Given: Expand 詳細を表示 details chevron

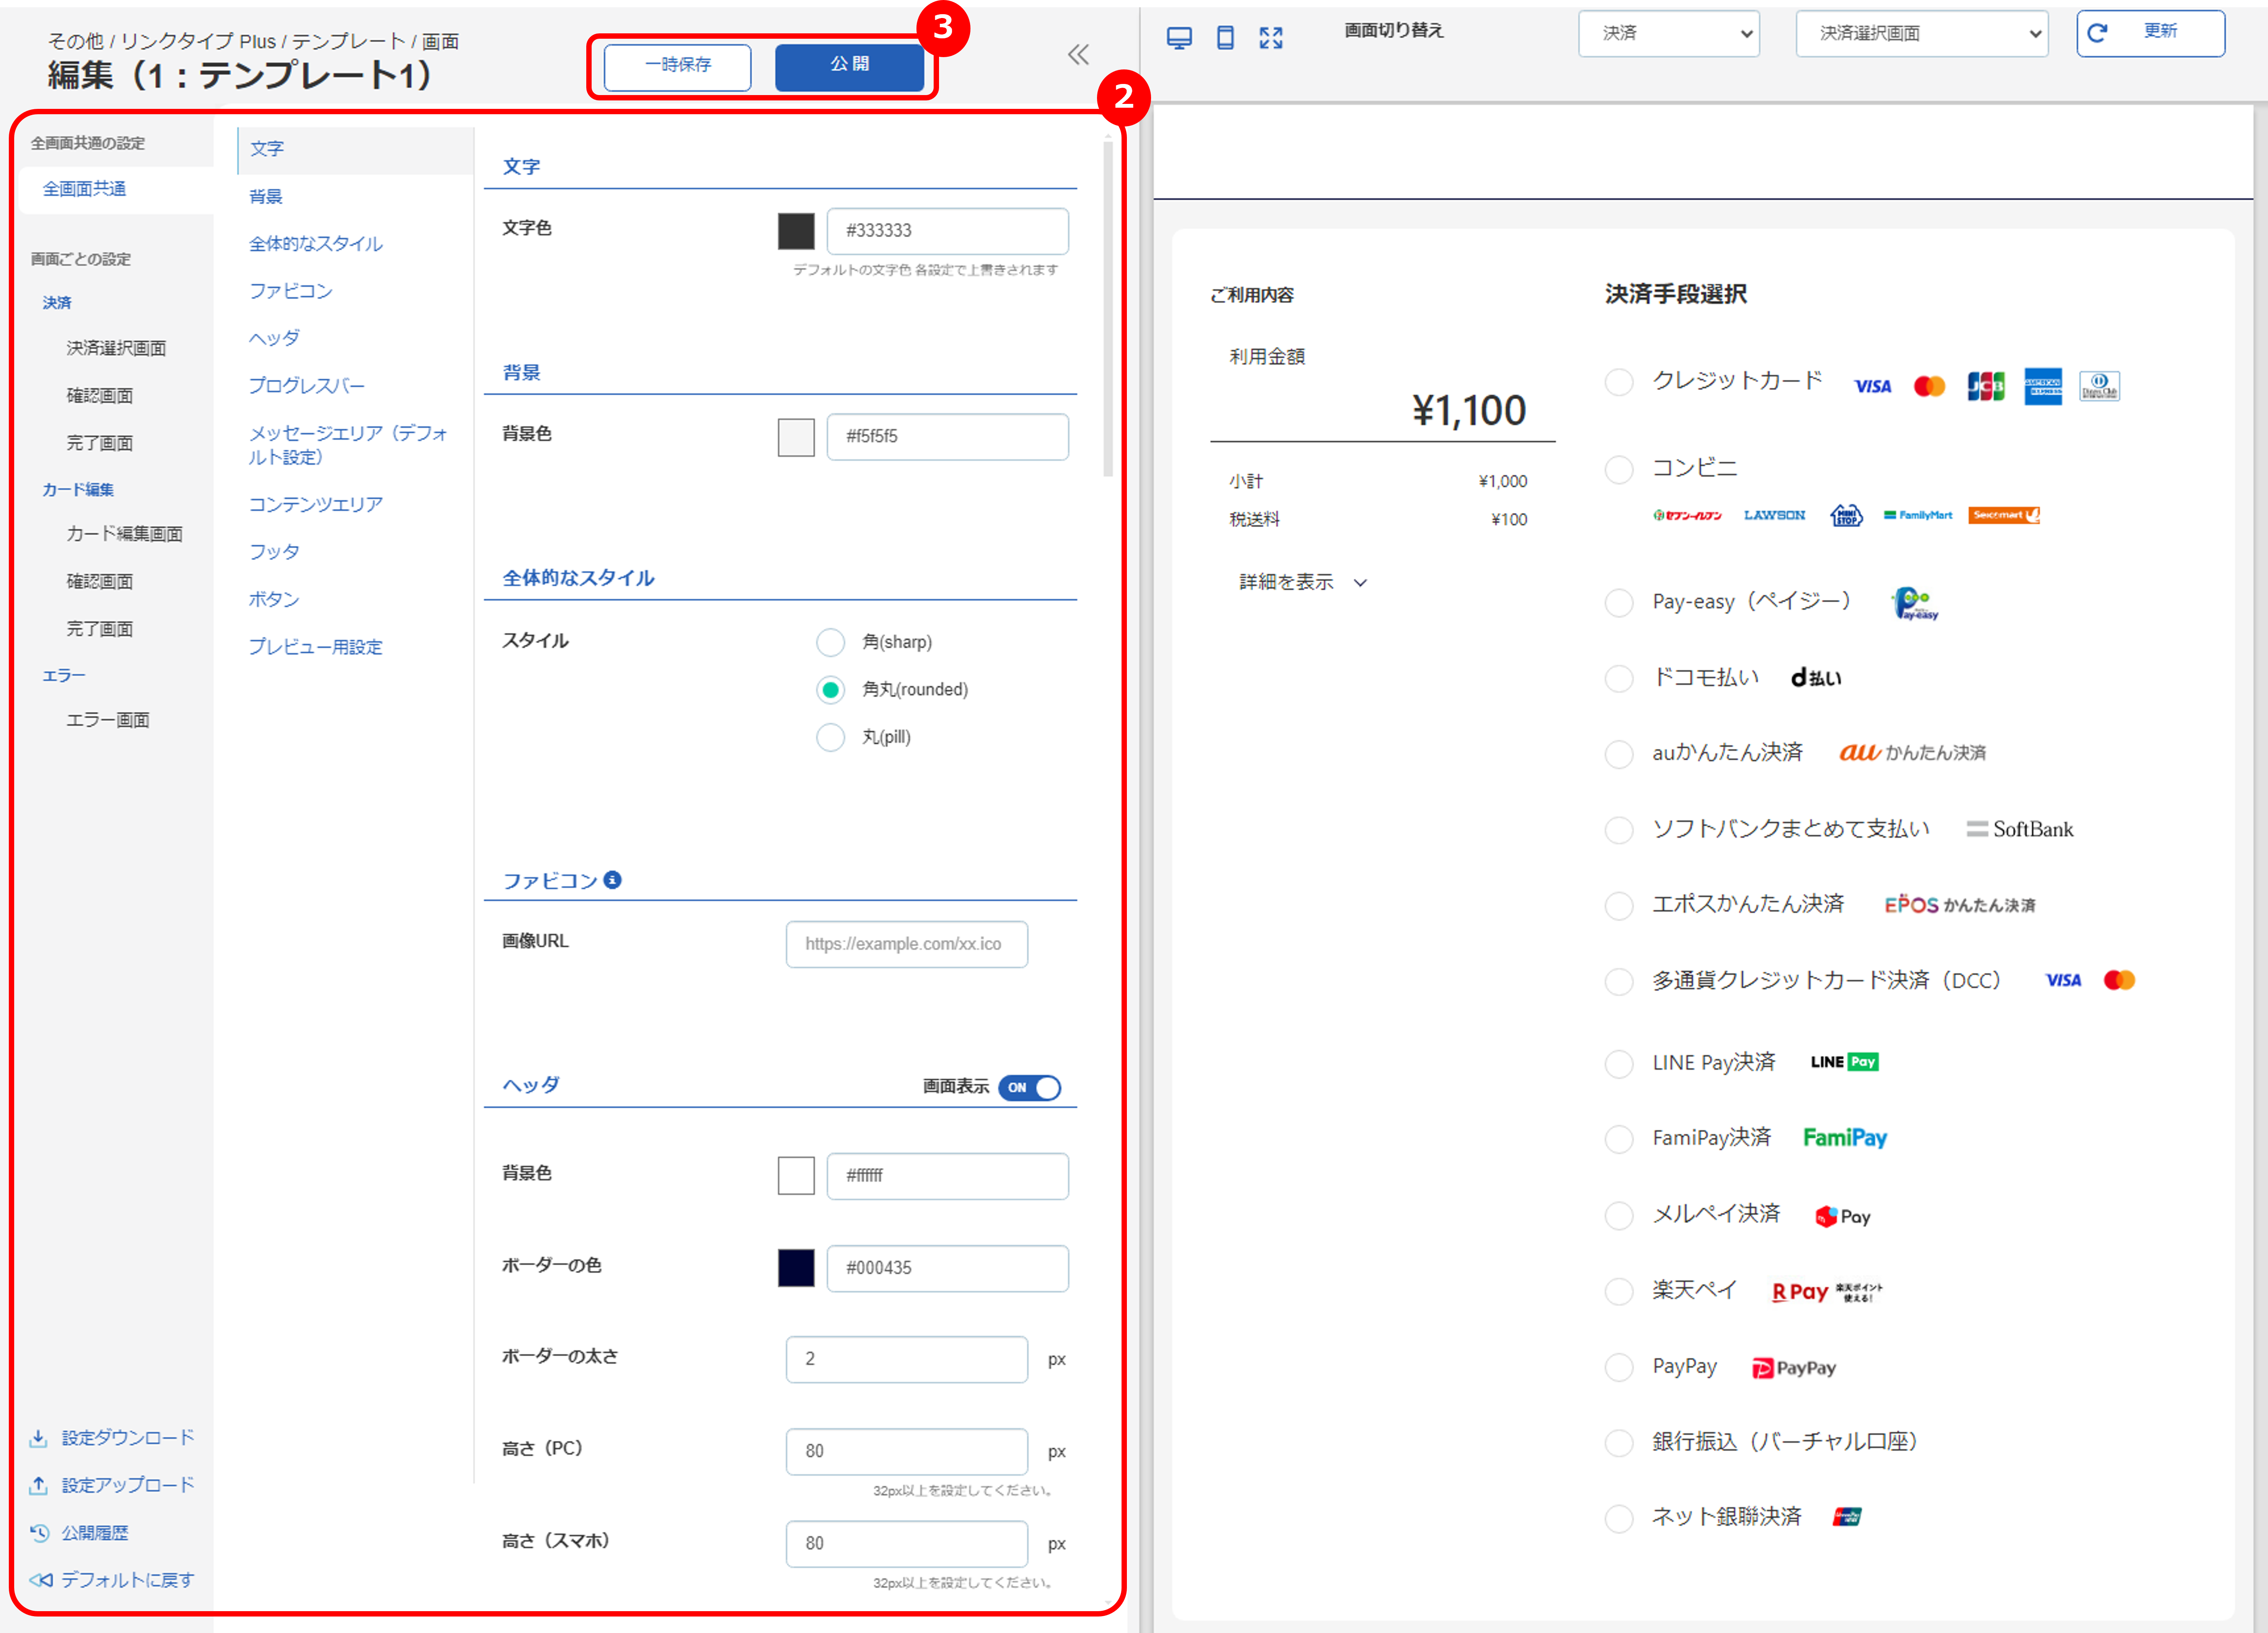Looking at the screenshot, I should click(x=1360, y=583).
